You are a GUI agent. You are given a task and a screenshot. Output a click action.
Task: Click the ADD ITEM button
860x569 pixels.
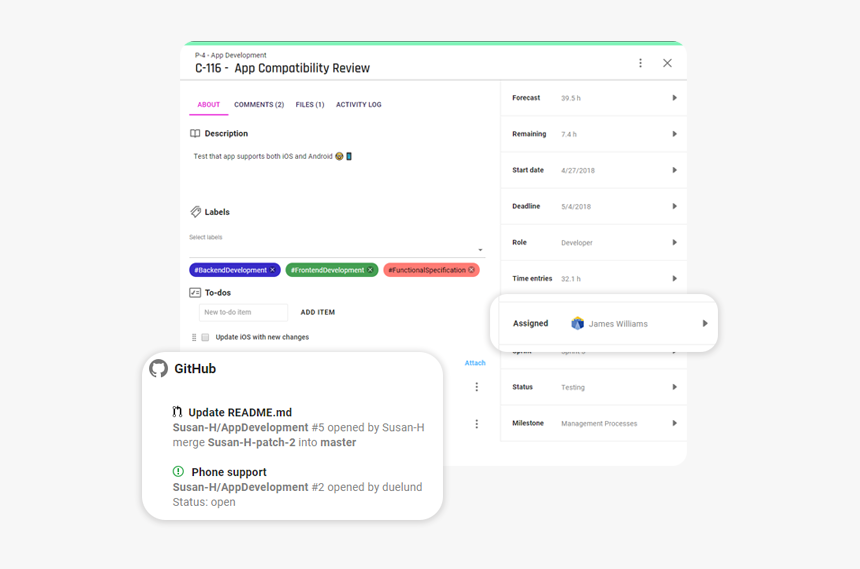(x=318, y=313)
